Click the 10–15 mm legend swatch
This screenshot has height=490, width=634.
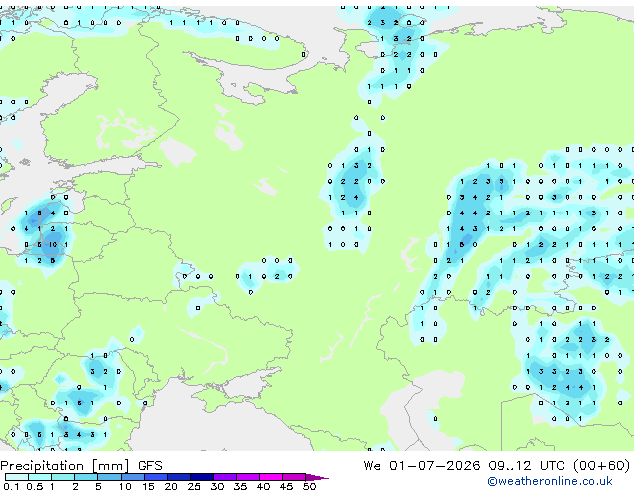[x=132, y=477]
